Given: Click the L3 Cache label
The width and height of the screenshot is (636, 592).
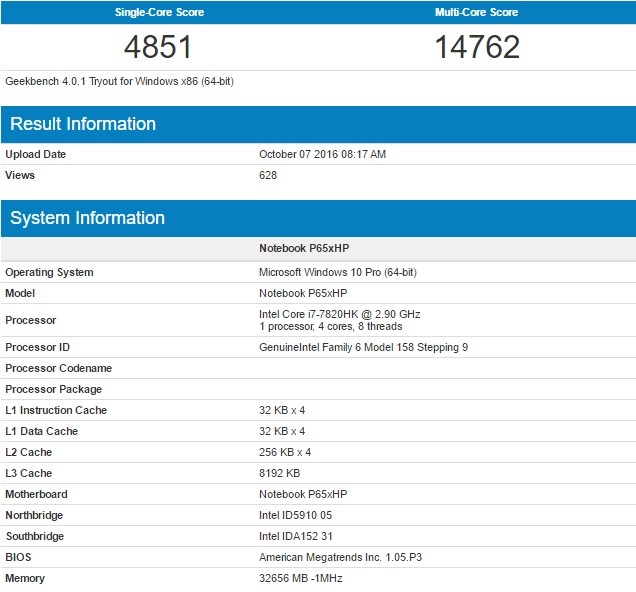Looking at the screenshot, I should (28, 473).
